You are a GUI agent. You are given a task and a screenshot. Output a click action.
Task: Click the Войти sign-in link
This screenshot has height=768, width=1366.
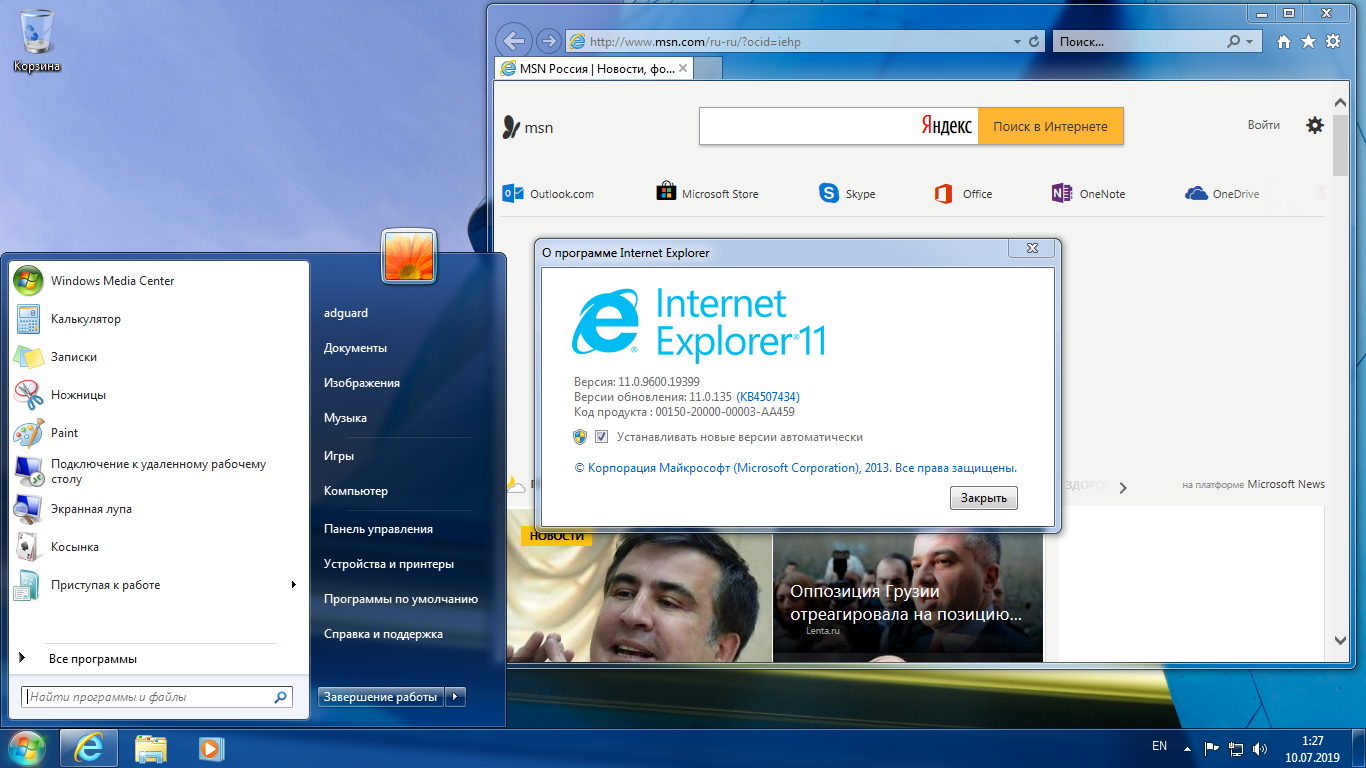pyautogui.click(x=1263, y=125)
